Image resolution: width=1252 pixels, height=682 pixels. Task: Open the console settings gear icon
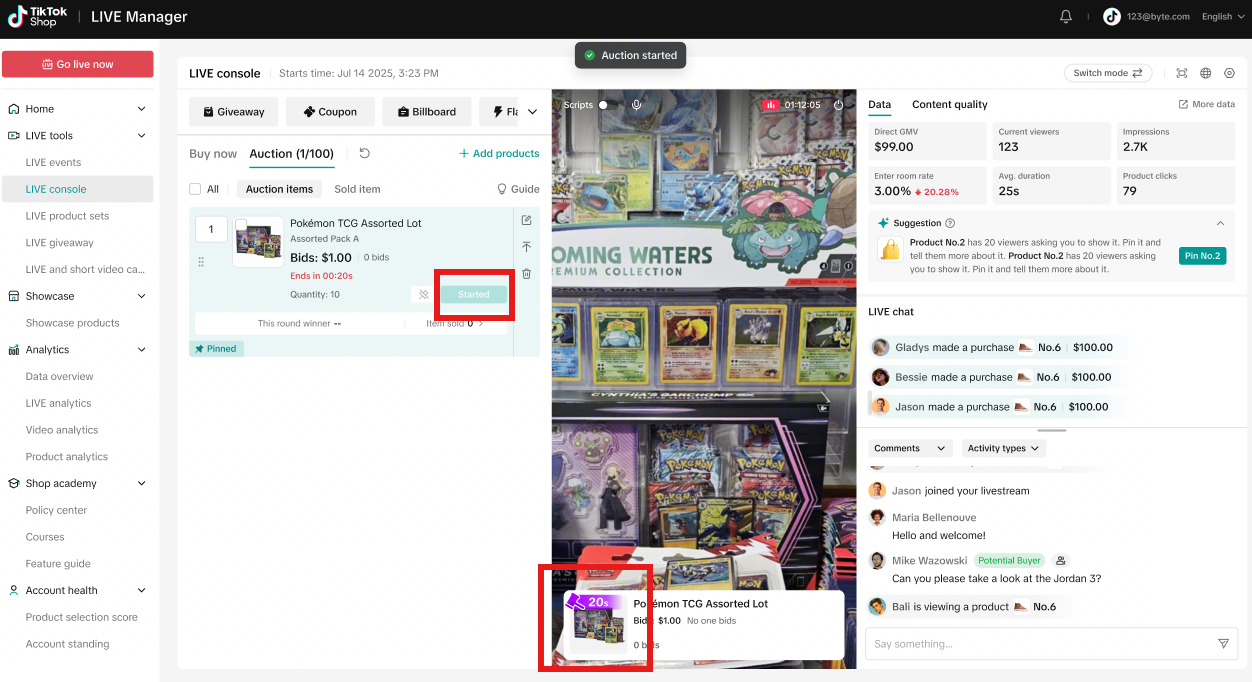(1230, 73)
